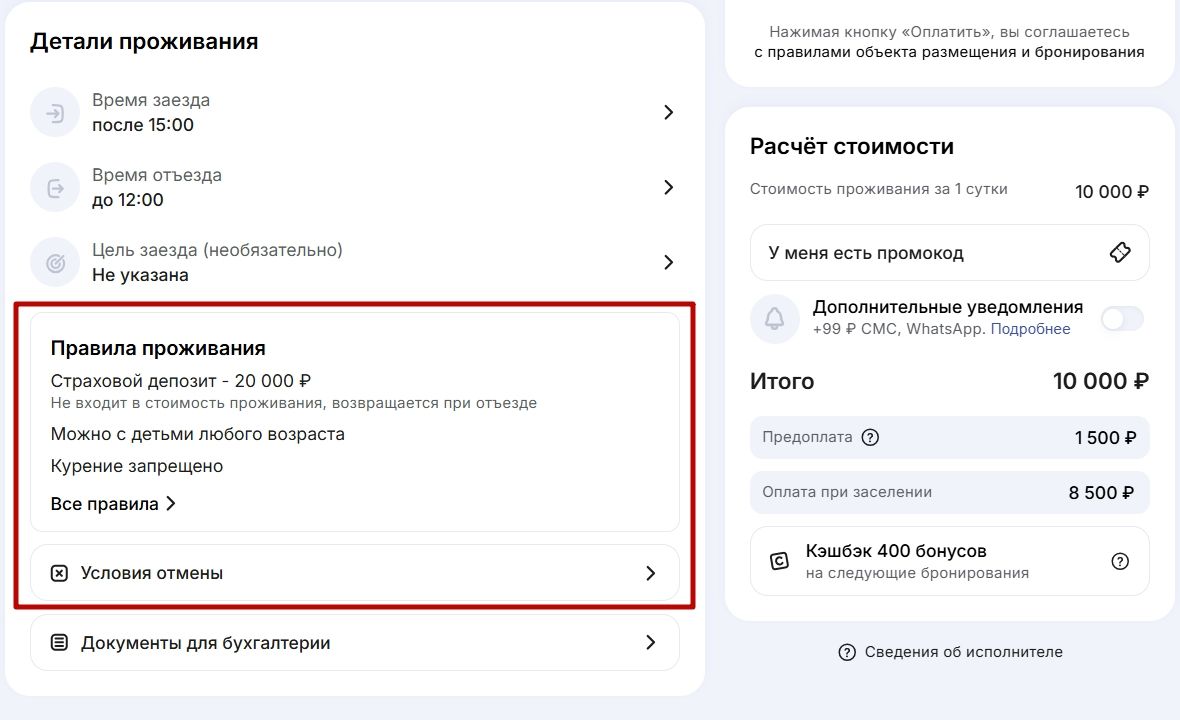Viewport: 1180px width, 720px height.
Task: Open the Все правила link
Action: tap(113, 504)
